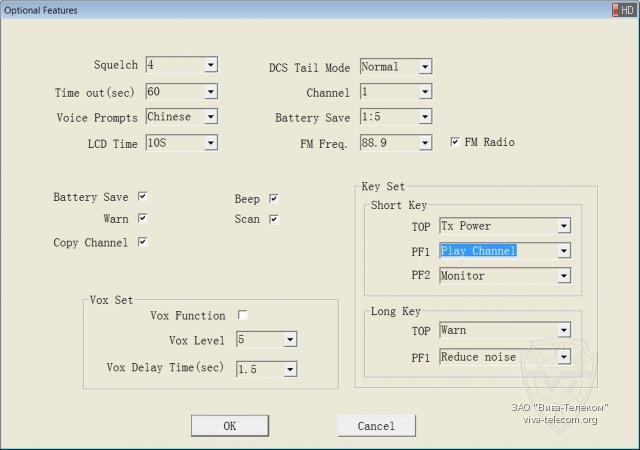The width and height of the screenshot is (640, 450).
Task: Expand the LCD Time dropdown
Action: (x=210, y=143)
